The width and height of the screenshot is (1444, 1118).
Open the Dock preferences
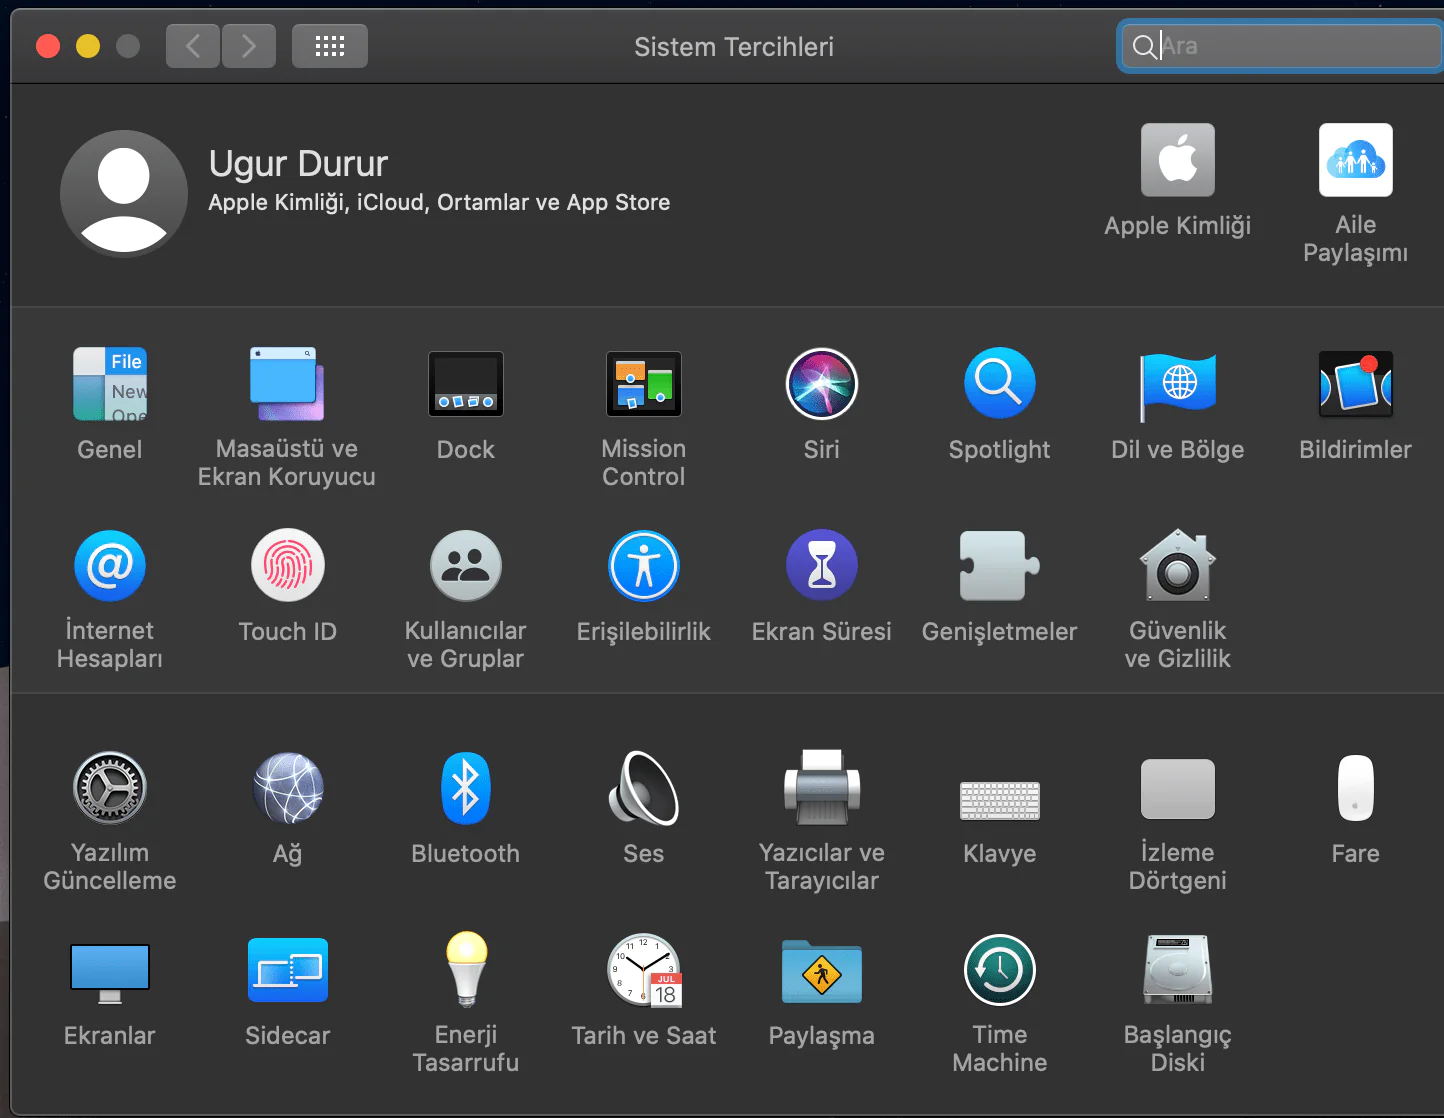[x=465, y=384]
